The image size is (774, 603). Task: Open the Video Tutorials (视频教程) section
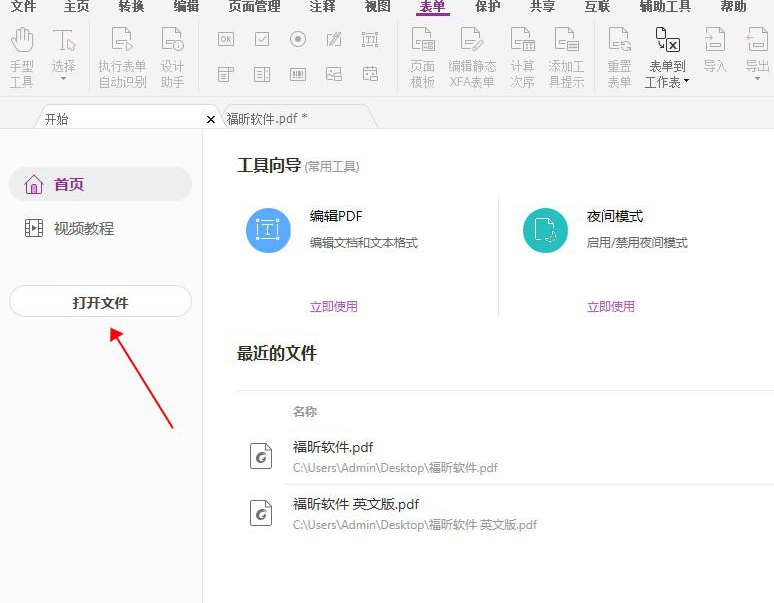coord(84,229)
